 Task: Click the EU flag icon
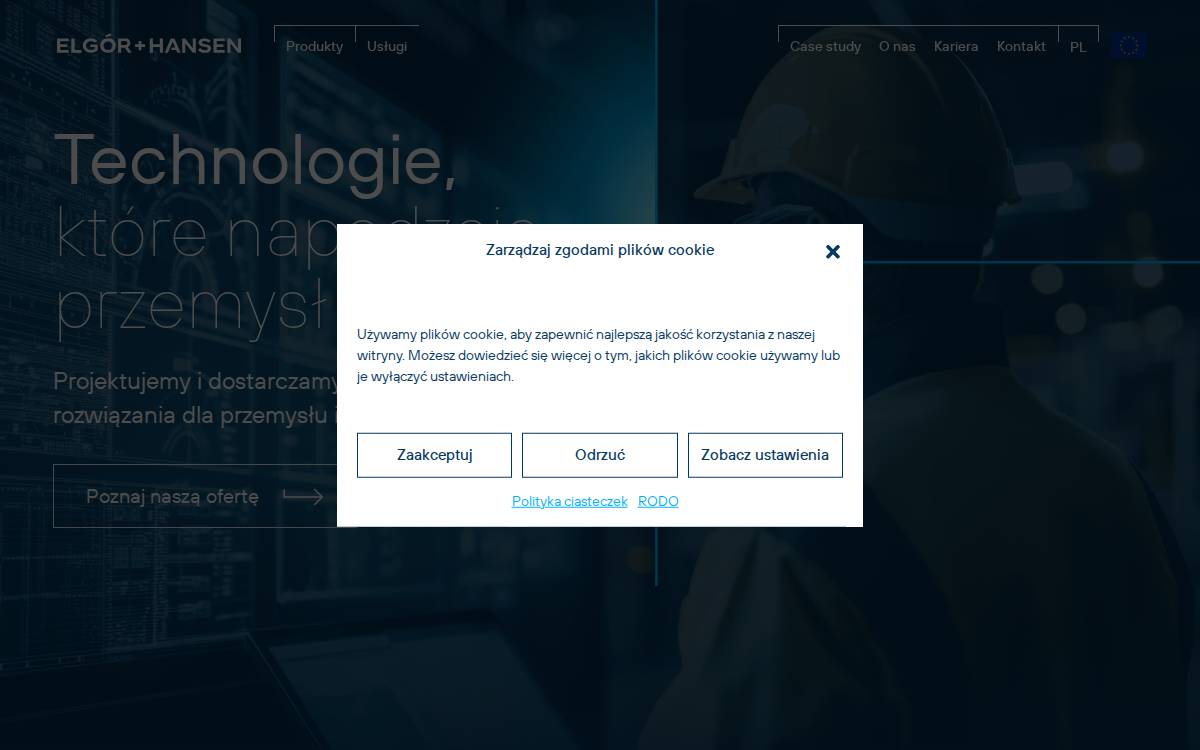pyautogui.click(x=1129, y=46)
